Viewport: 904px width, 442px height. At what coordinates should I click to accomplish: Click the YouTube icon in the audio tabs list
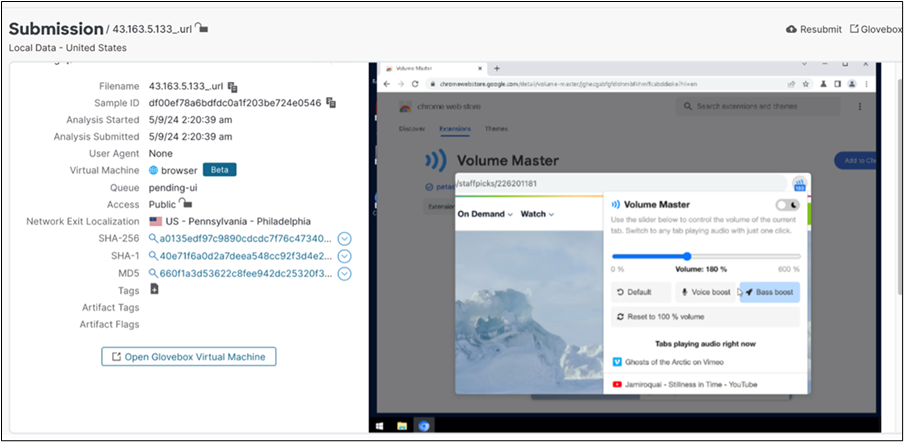(617, 384)
